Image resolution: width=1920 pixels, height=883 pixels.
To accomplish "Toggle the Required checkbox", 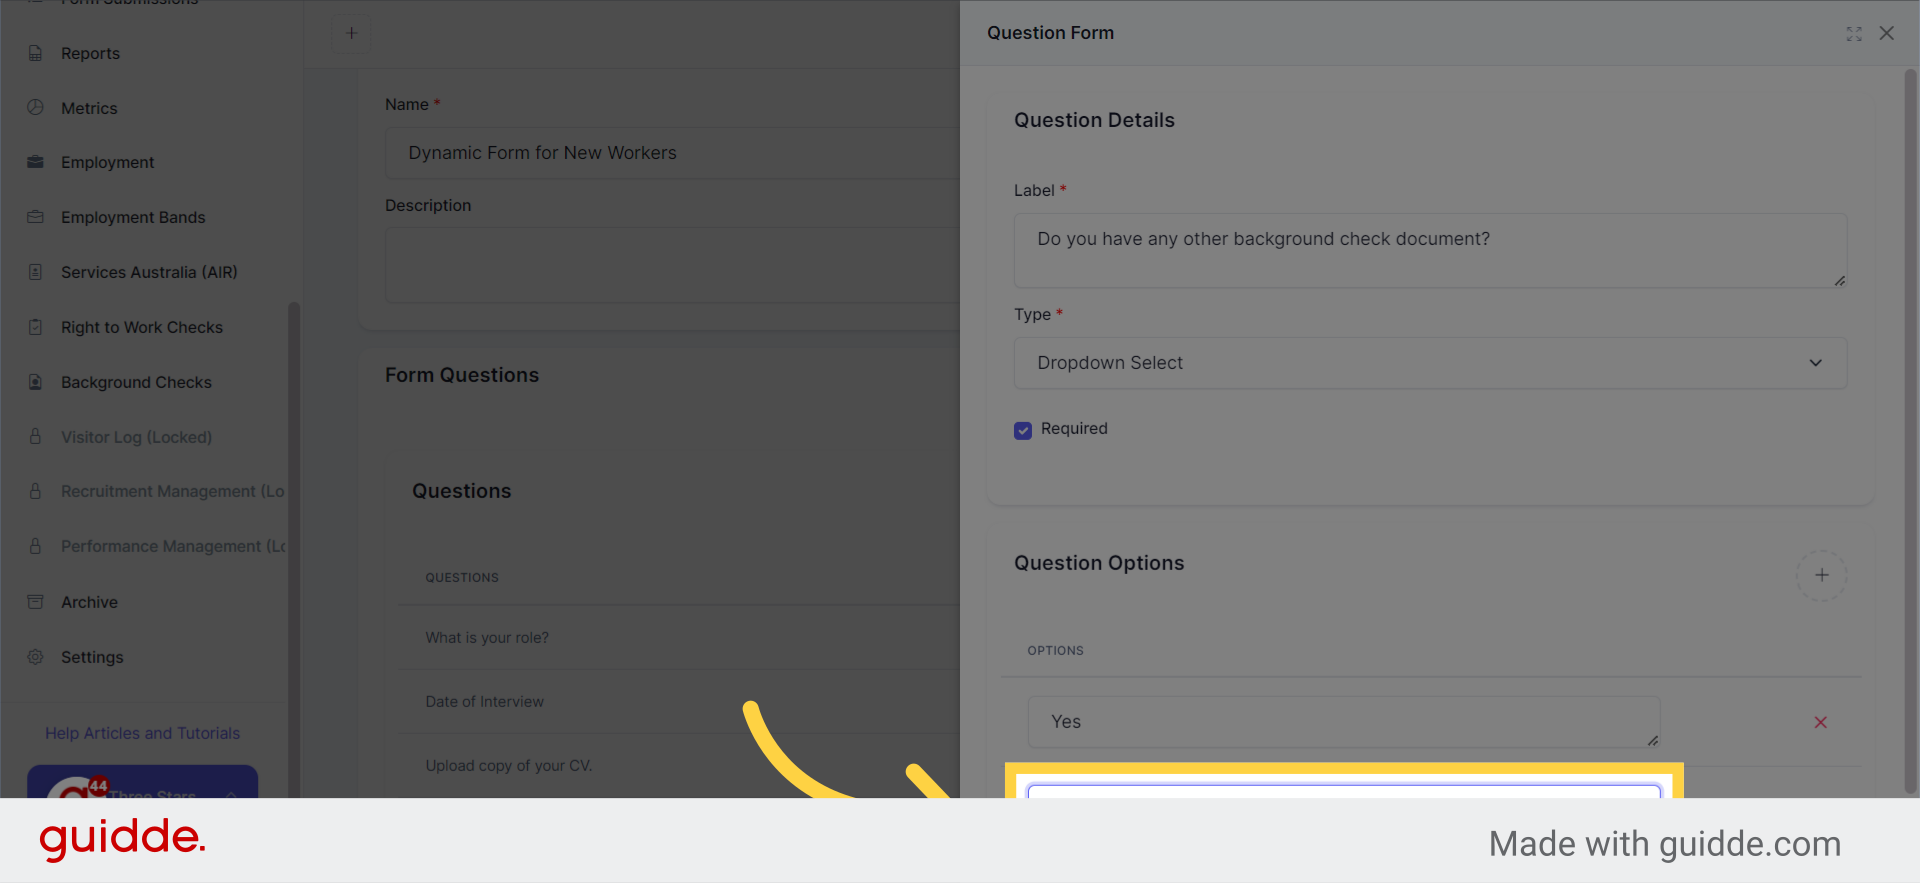I will (1023, 430).
